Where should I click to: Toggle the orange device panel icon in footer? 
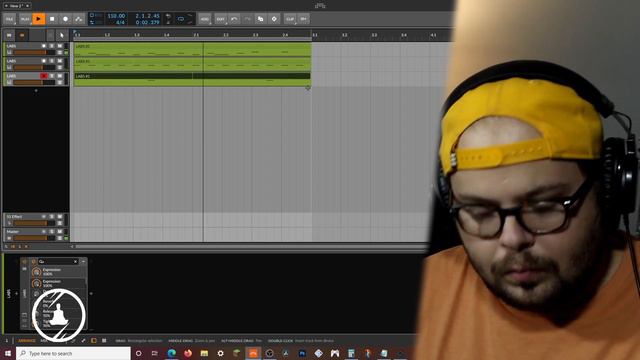click(93, 340)
